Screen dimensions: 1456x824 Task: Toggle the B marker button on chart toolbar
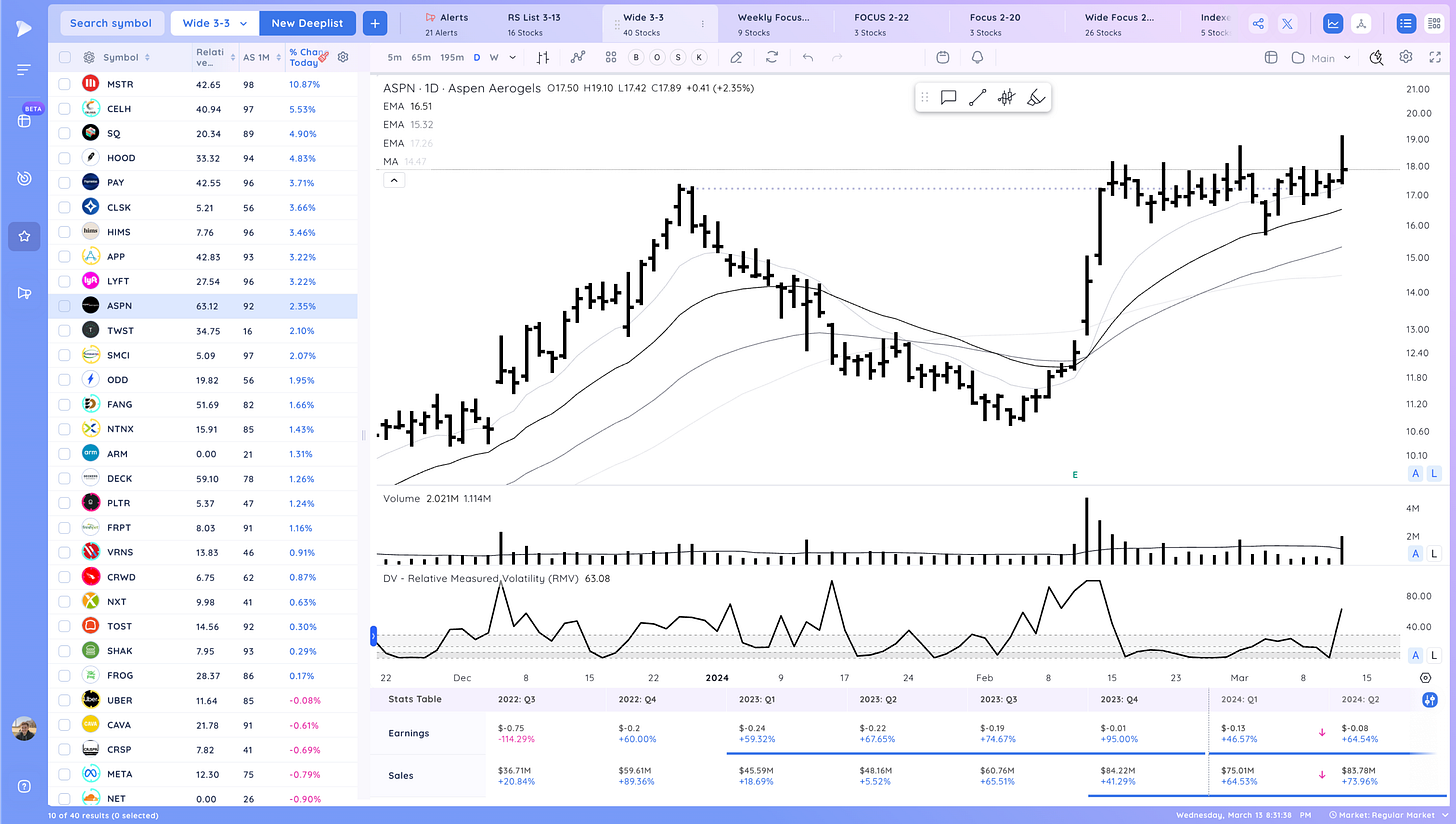(x=636, y=57)
